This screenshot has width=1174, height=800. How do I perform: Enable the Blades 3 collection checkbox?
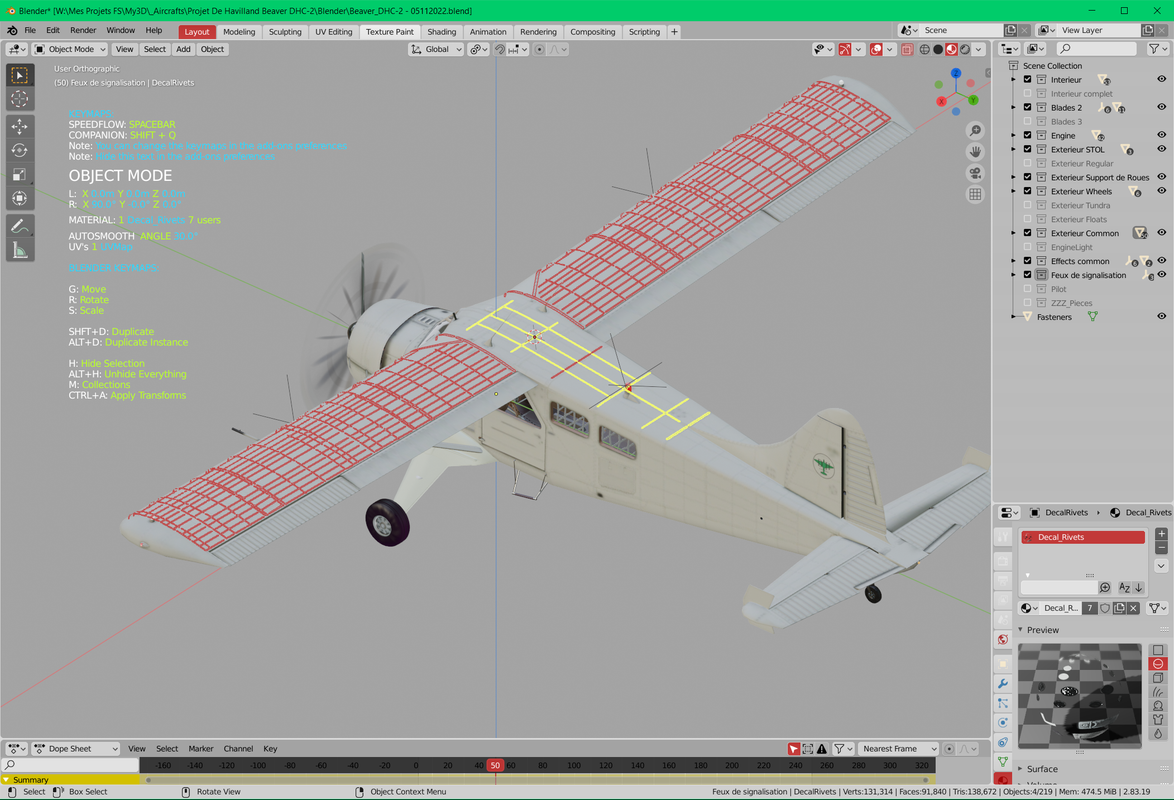point(1027,121)
